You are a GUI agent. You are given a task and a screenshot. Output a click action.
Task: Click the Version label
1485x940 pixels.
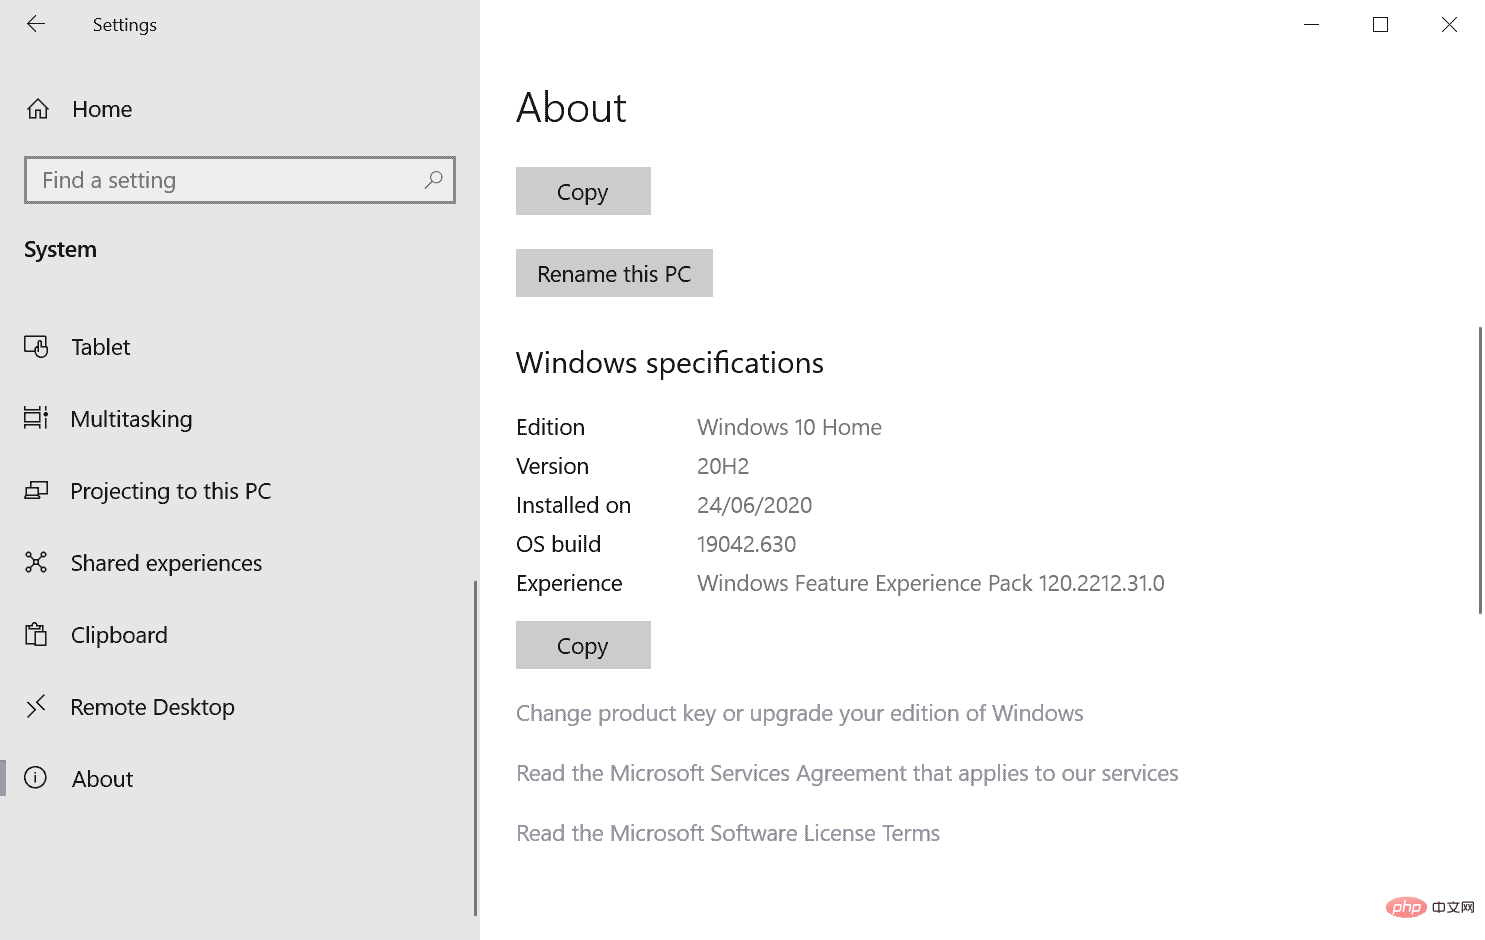(x=552, y=466)
